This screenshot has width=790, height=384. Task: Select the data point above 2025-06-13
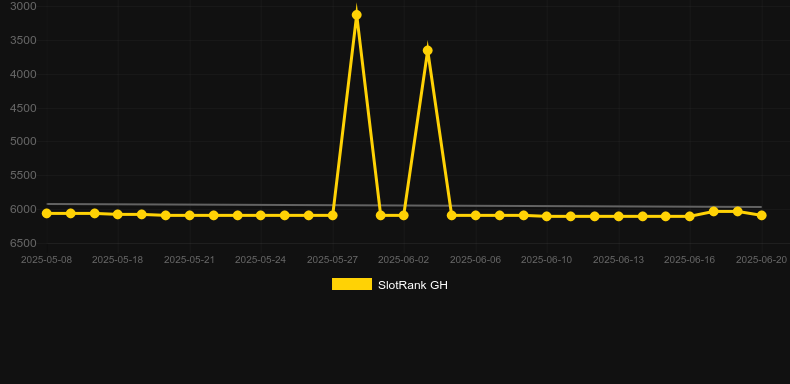(619, 216)
